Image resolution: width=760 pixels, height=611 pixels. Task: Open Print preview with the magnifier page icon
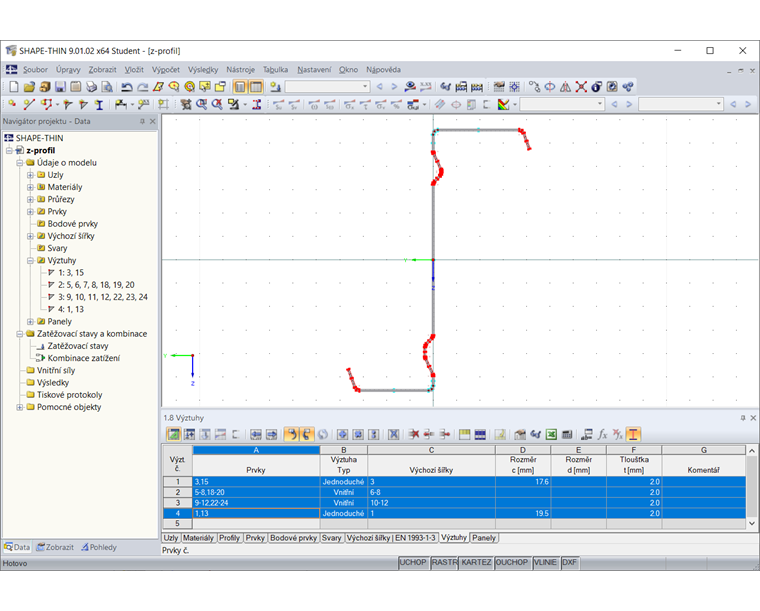107,87
